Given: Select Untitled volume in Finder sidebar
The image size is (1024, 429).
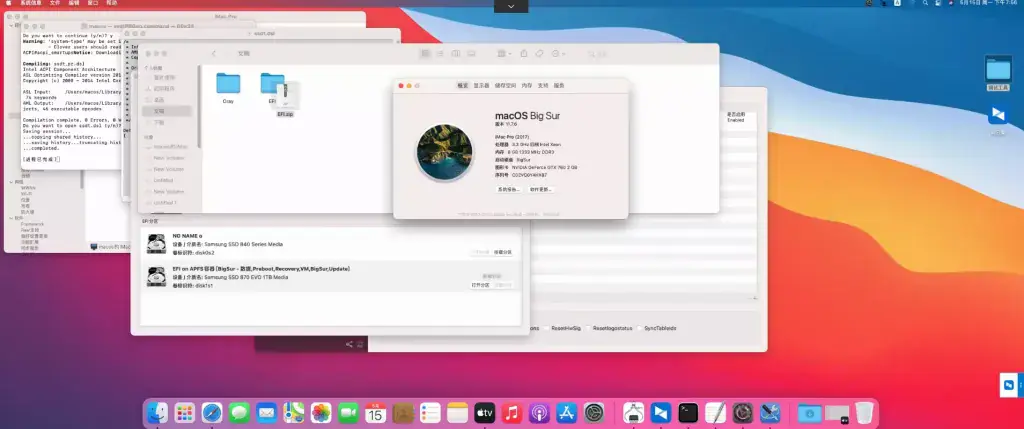Looking at the screenshot, I should (x=163, y=180).
